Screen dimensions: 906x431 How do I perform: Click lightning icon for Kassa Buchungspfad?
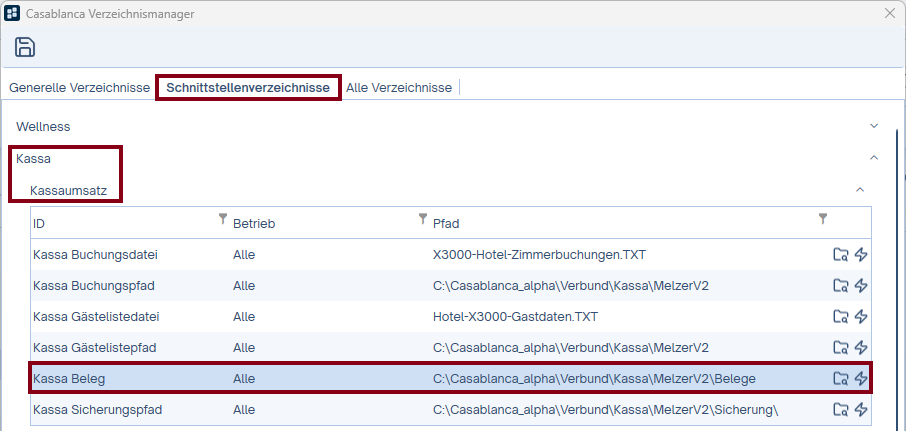pos(861,285)
